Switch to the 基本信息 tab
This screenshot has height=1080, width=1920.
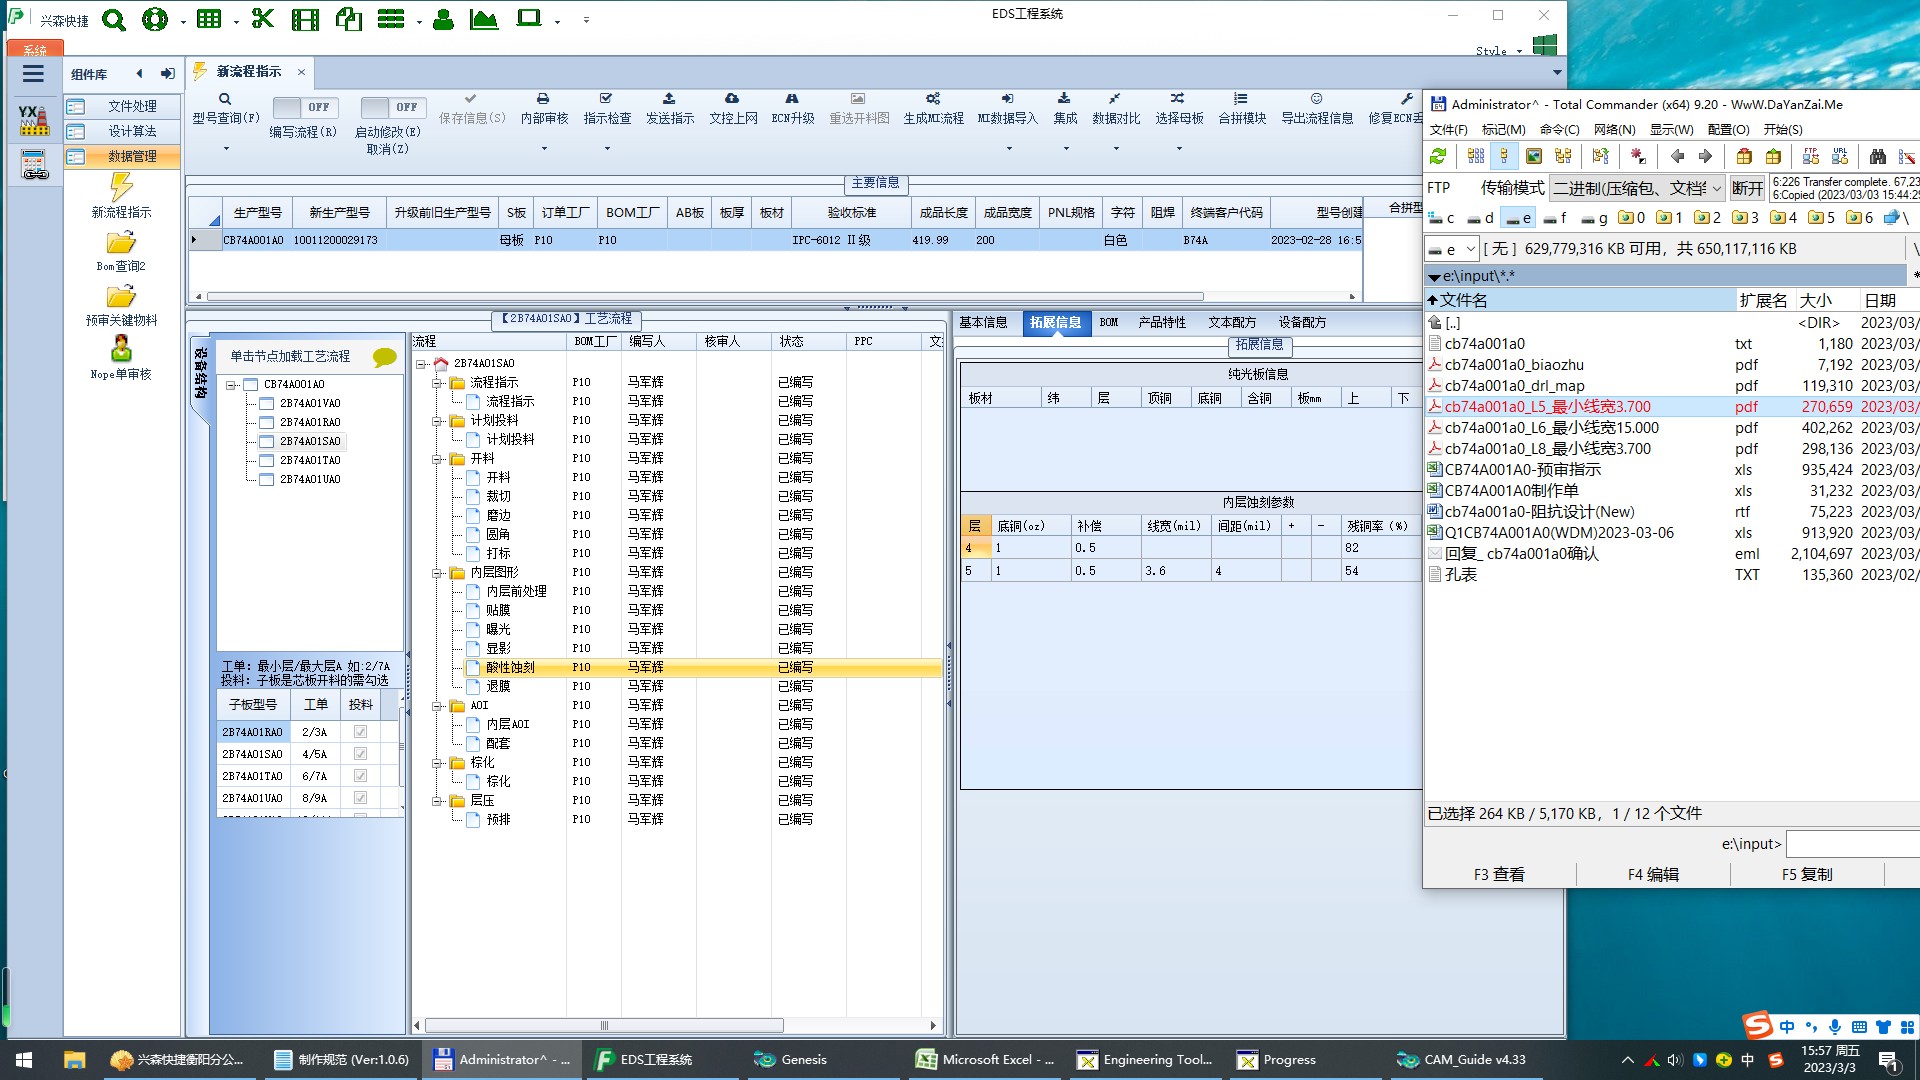coord(983,322)
